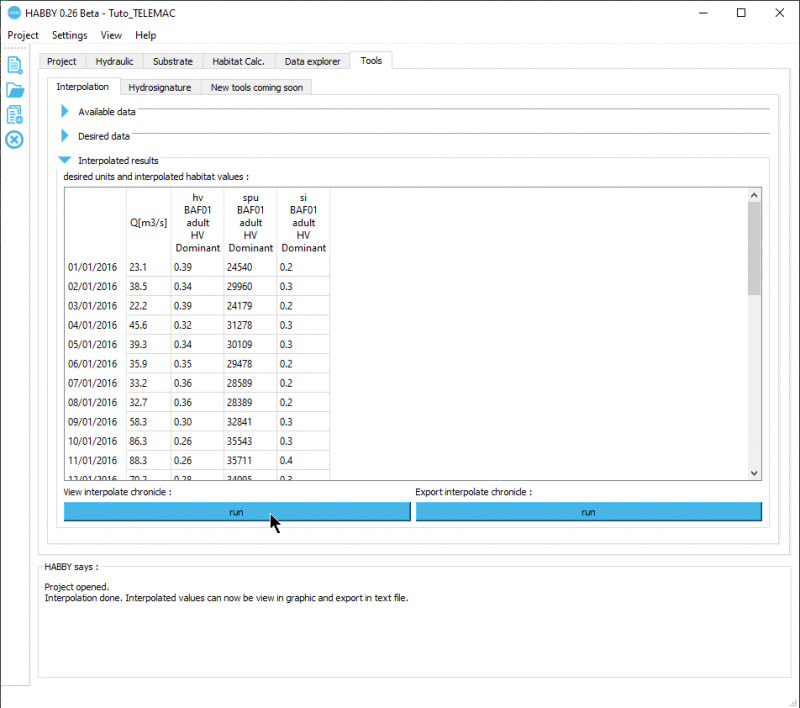The height and width of the screenshot is (708, 800).
Task: Open the Habitat Calc. tab
Action: point(239,61)
